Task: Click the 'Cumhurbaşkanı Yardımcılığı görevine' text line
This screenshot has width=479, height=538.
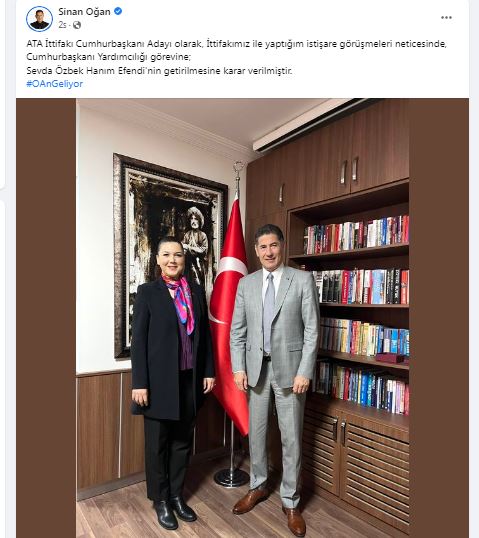Action: [x=108, y=57]
